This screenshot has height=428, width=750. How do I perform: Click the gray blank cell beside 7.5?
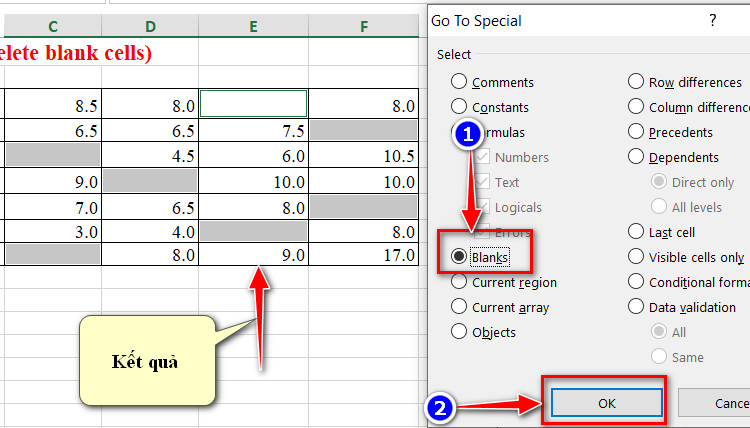pyautogui.click(x=364, y=130)
